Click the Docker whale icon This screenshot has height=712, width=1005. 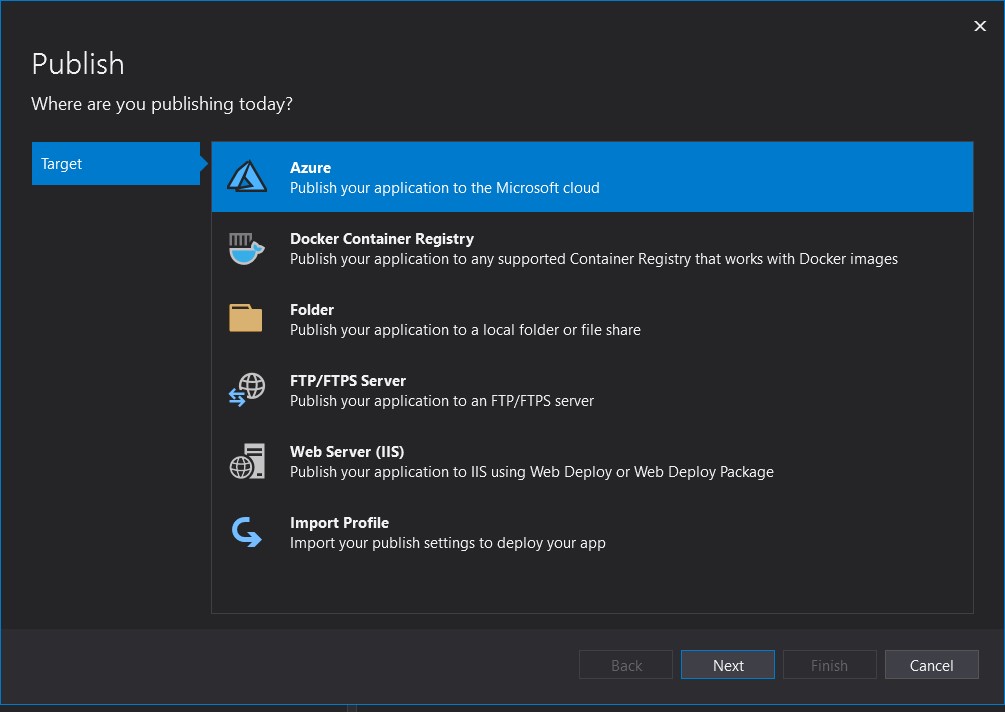[247, 249]
